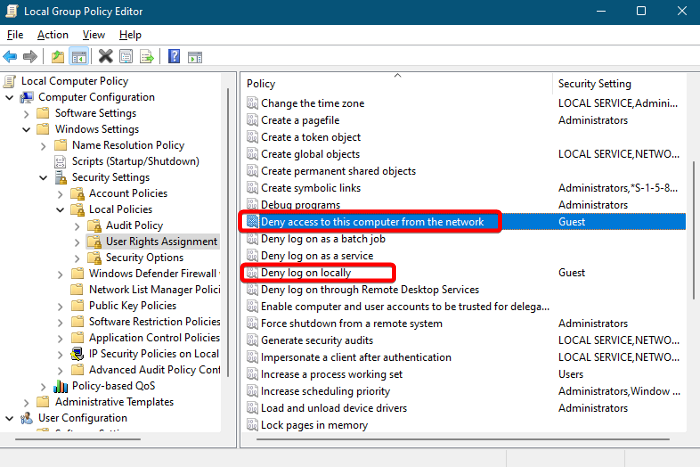Click the User Configuration user icon

click(27, 418)
